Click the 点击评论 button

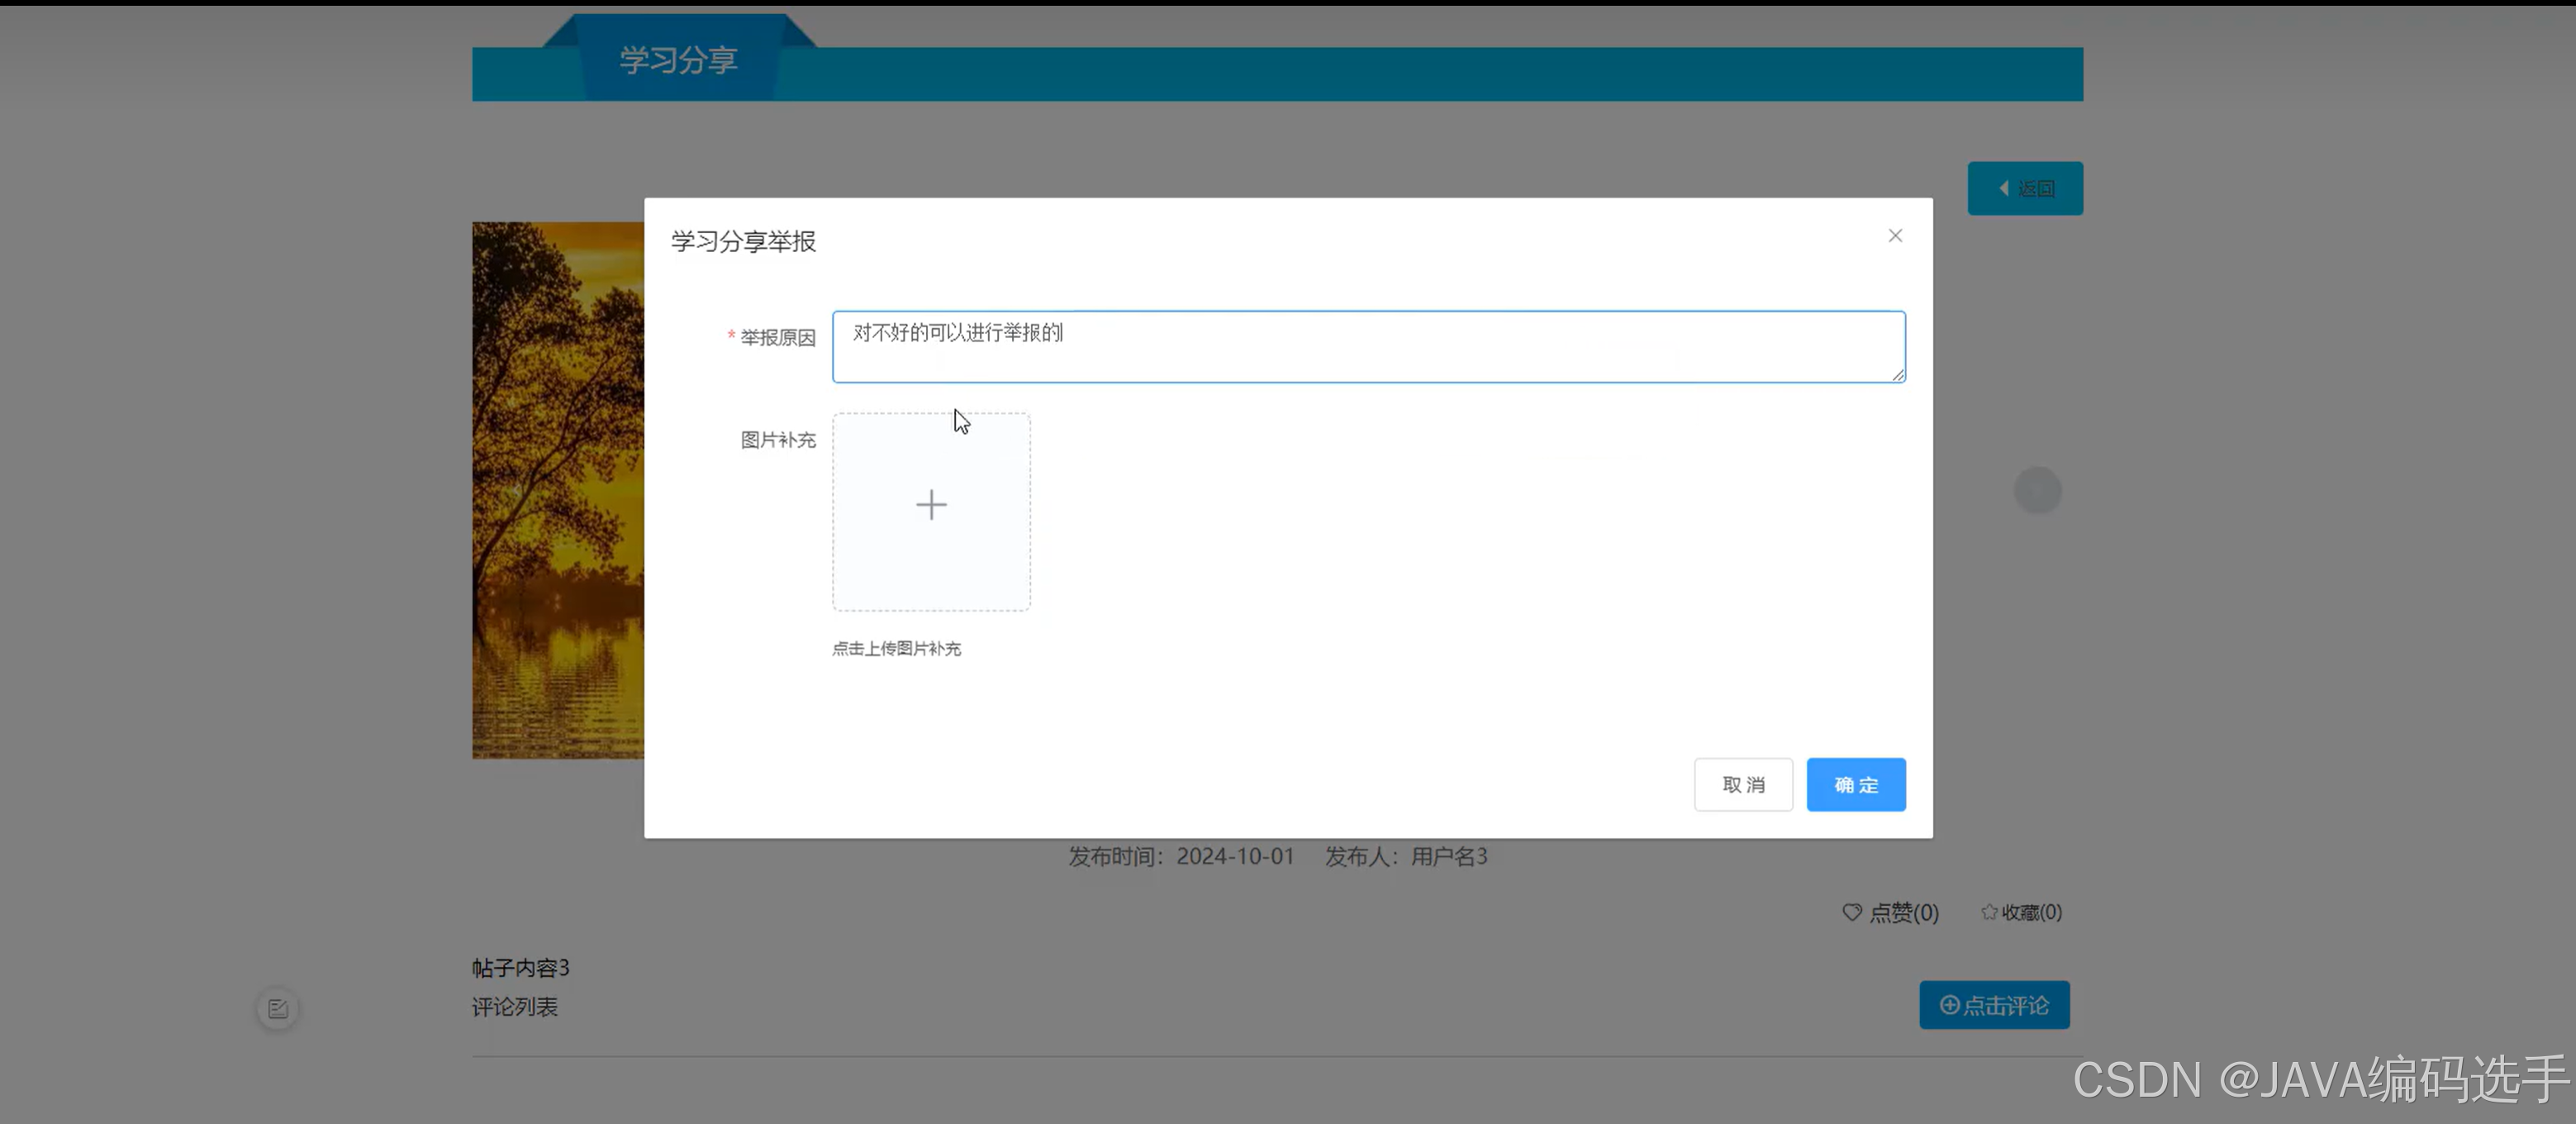click(x=1994, y=1005)
